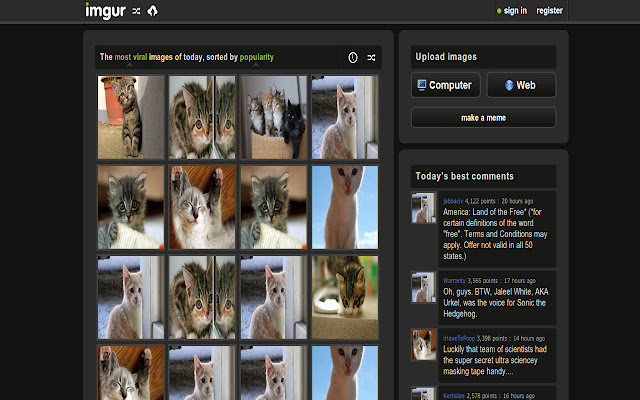Click the clock icon in the gallery header
640x400 pixels.
tap(353, 58)
